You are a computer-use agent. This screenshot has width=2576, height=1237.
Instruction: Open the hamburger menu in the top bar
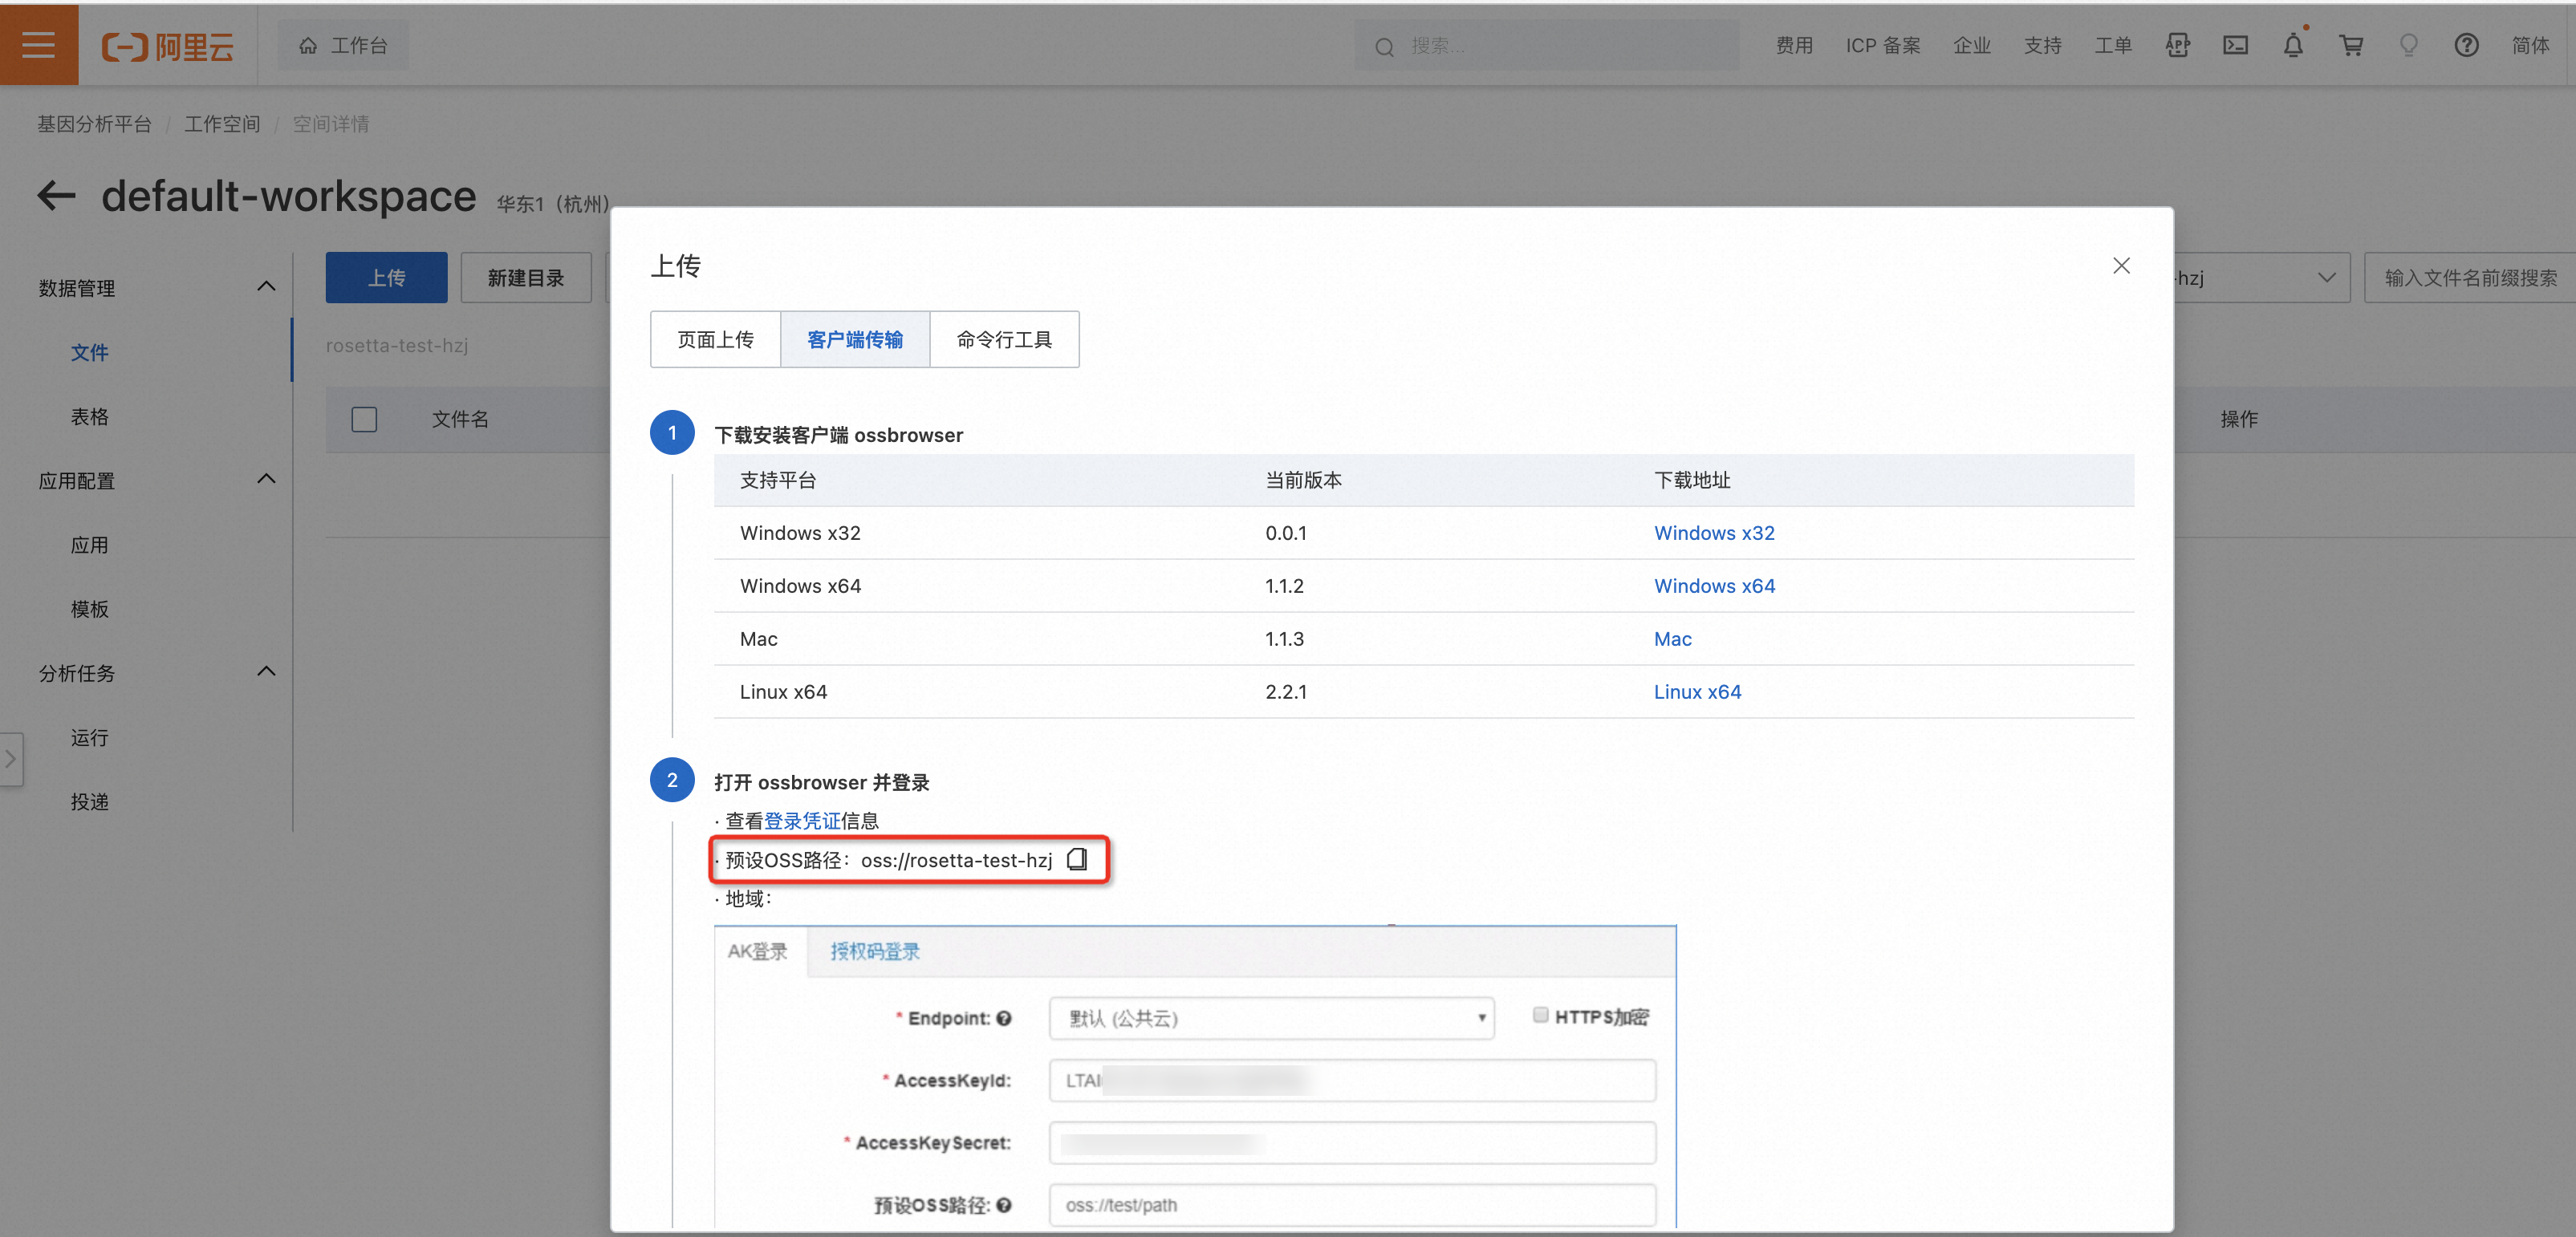pos(39,45)
